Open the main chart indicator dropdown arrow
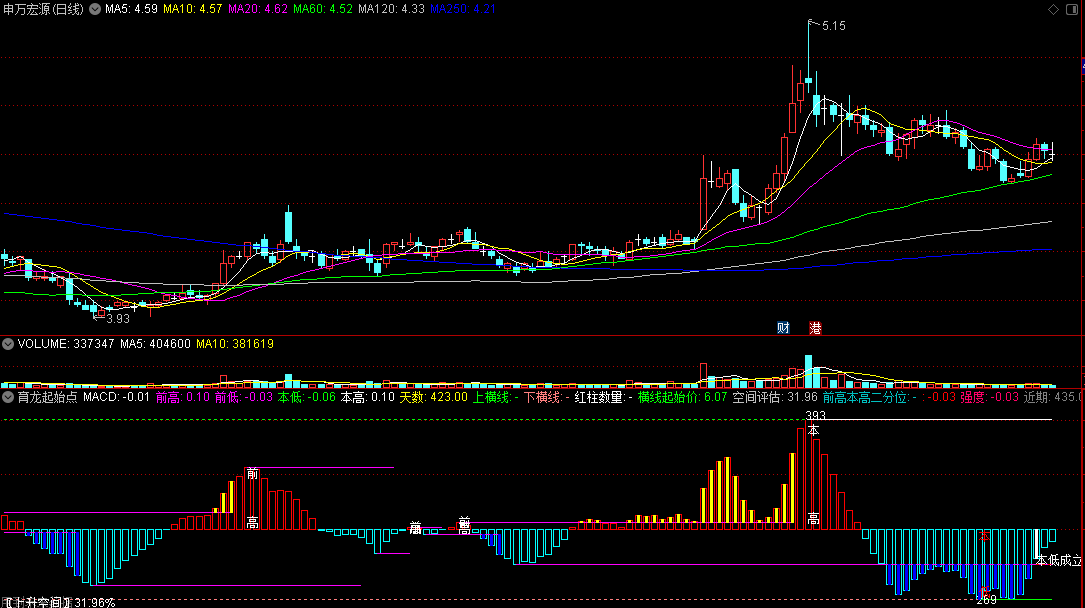Image resolution: width=1085 pixels, height=608 pixels. pyautogui.click(x=95, y=9)
